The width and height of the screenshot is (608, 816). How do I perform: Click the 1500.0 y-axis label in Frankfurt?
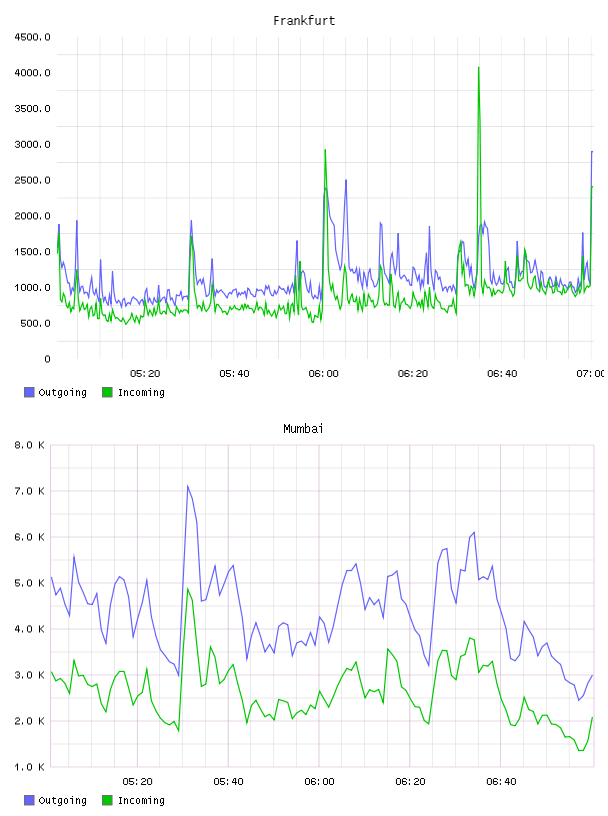(x=32, y=252)
